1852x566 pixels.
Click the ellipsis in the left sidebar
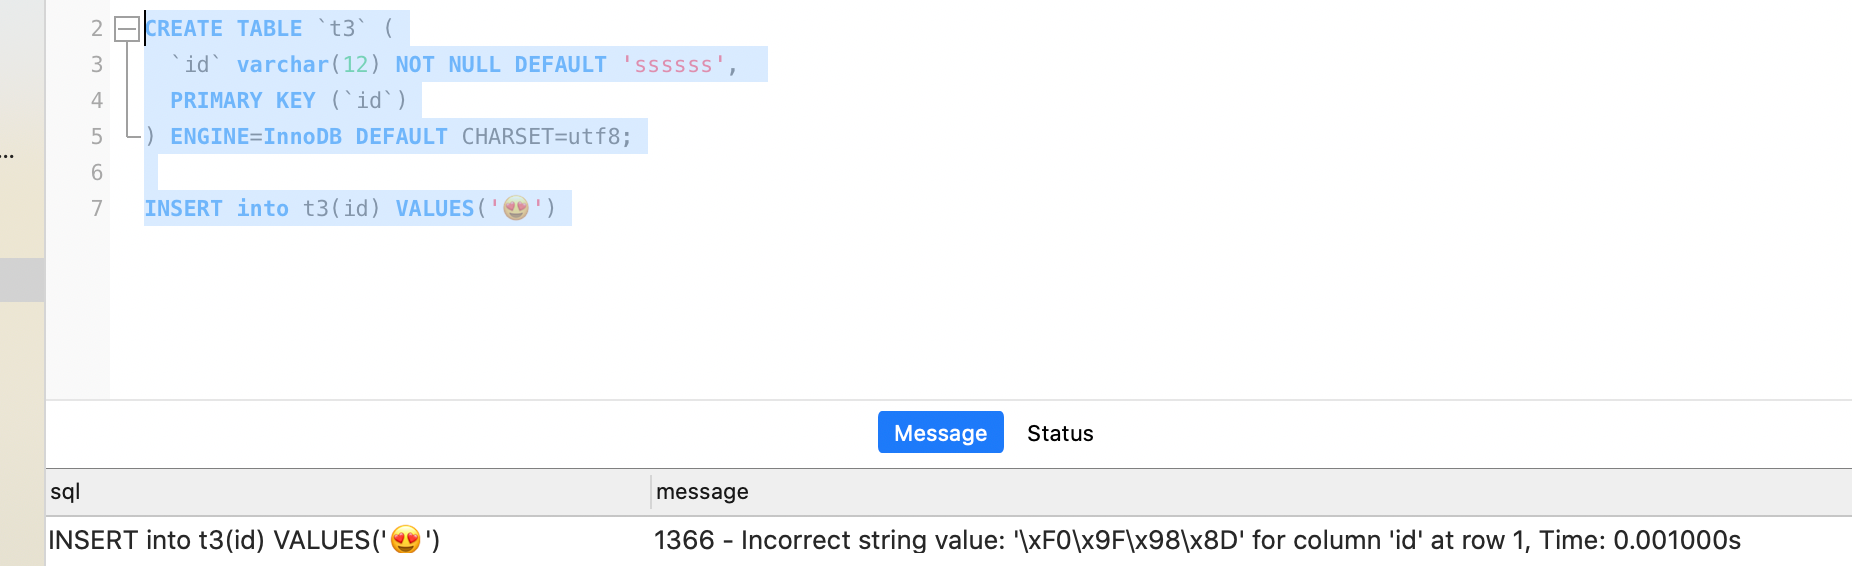coord(7,155)
